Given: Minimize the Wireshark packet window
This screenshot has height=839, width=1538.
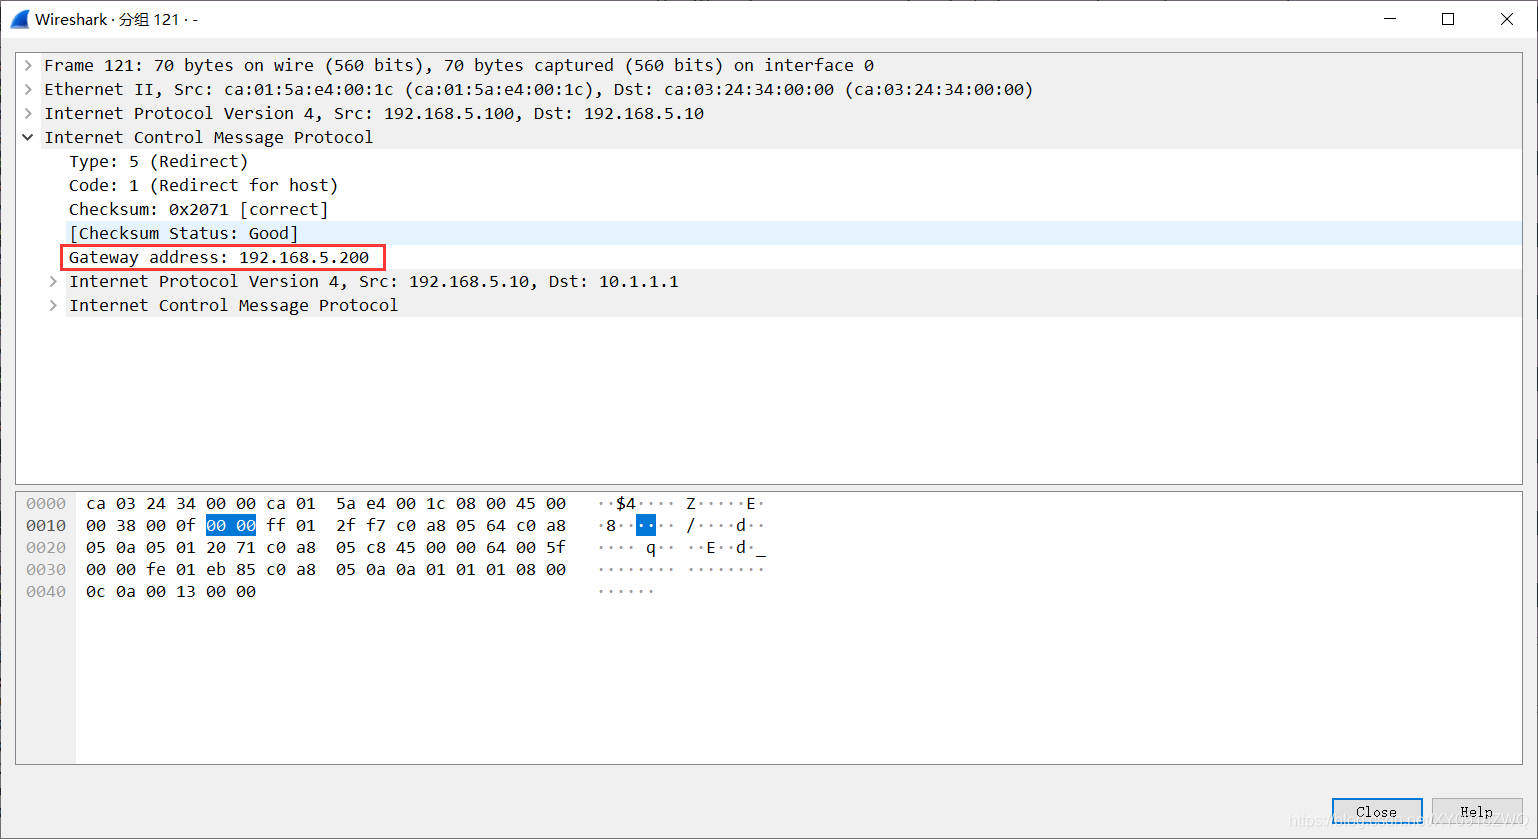Looking at the screenshot, I should [1390, 19].
